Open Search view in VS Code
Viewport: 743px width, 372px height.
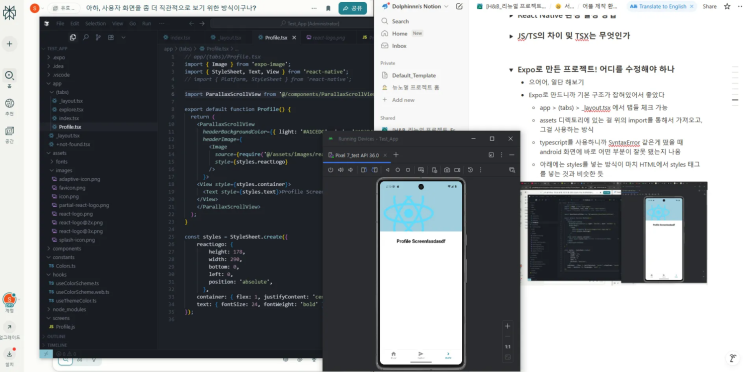86,37
